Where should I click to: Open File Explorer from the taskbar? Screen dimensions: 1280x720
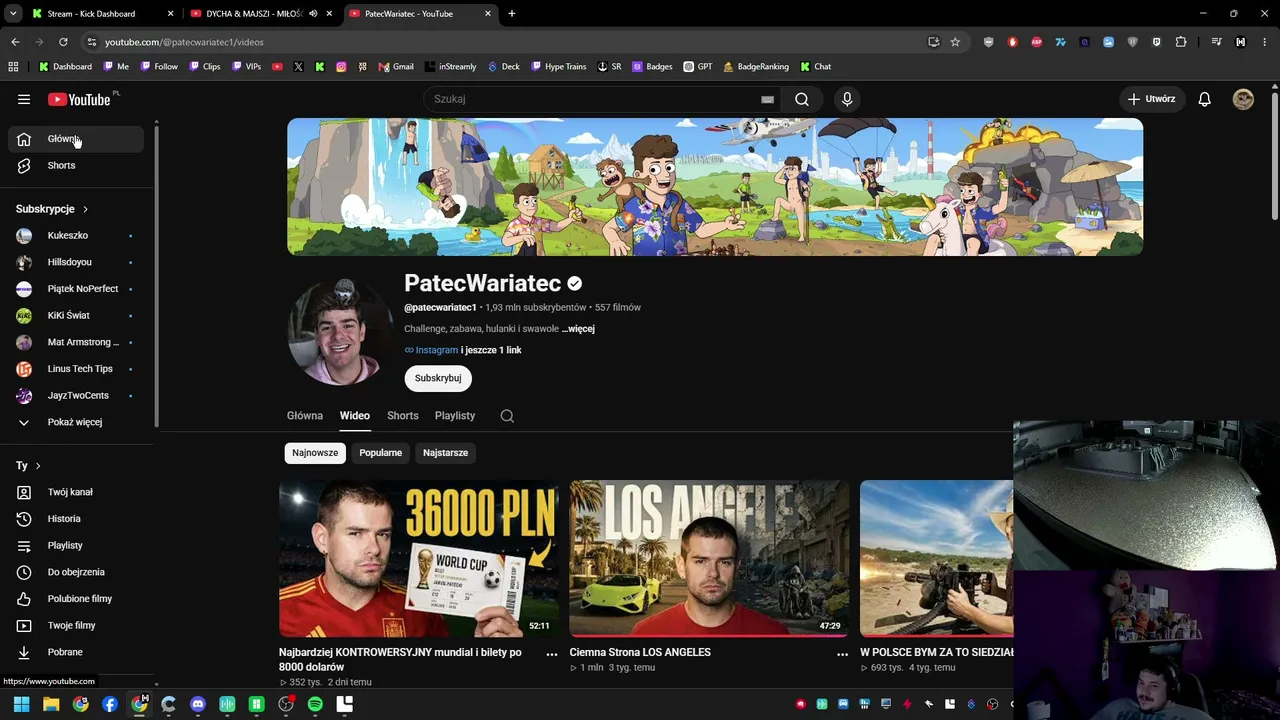51,704
